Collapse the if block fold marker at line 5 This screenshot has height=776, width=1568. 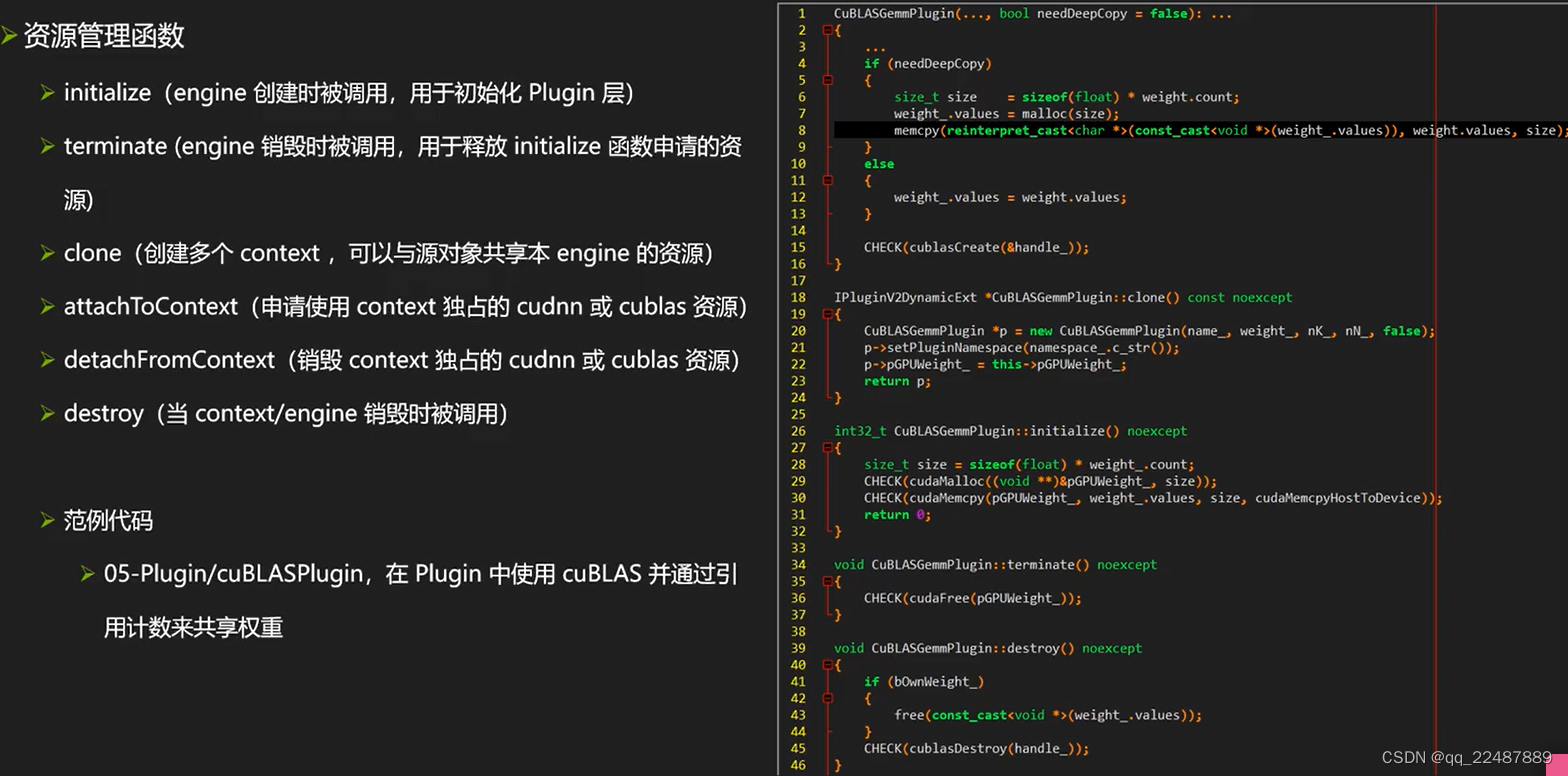[827, 80]
